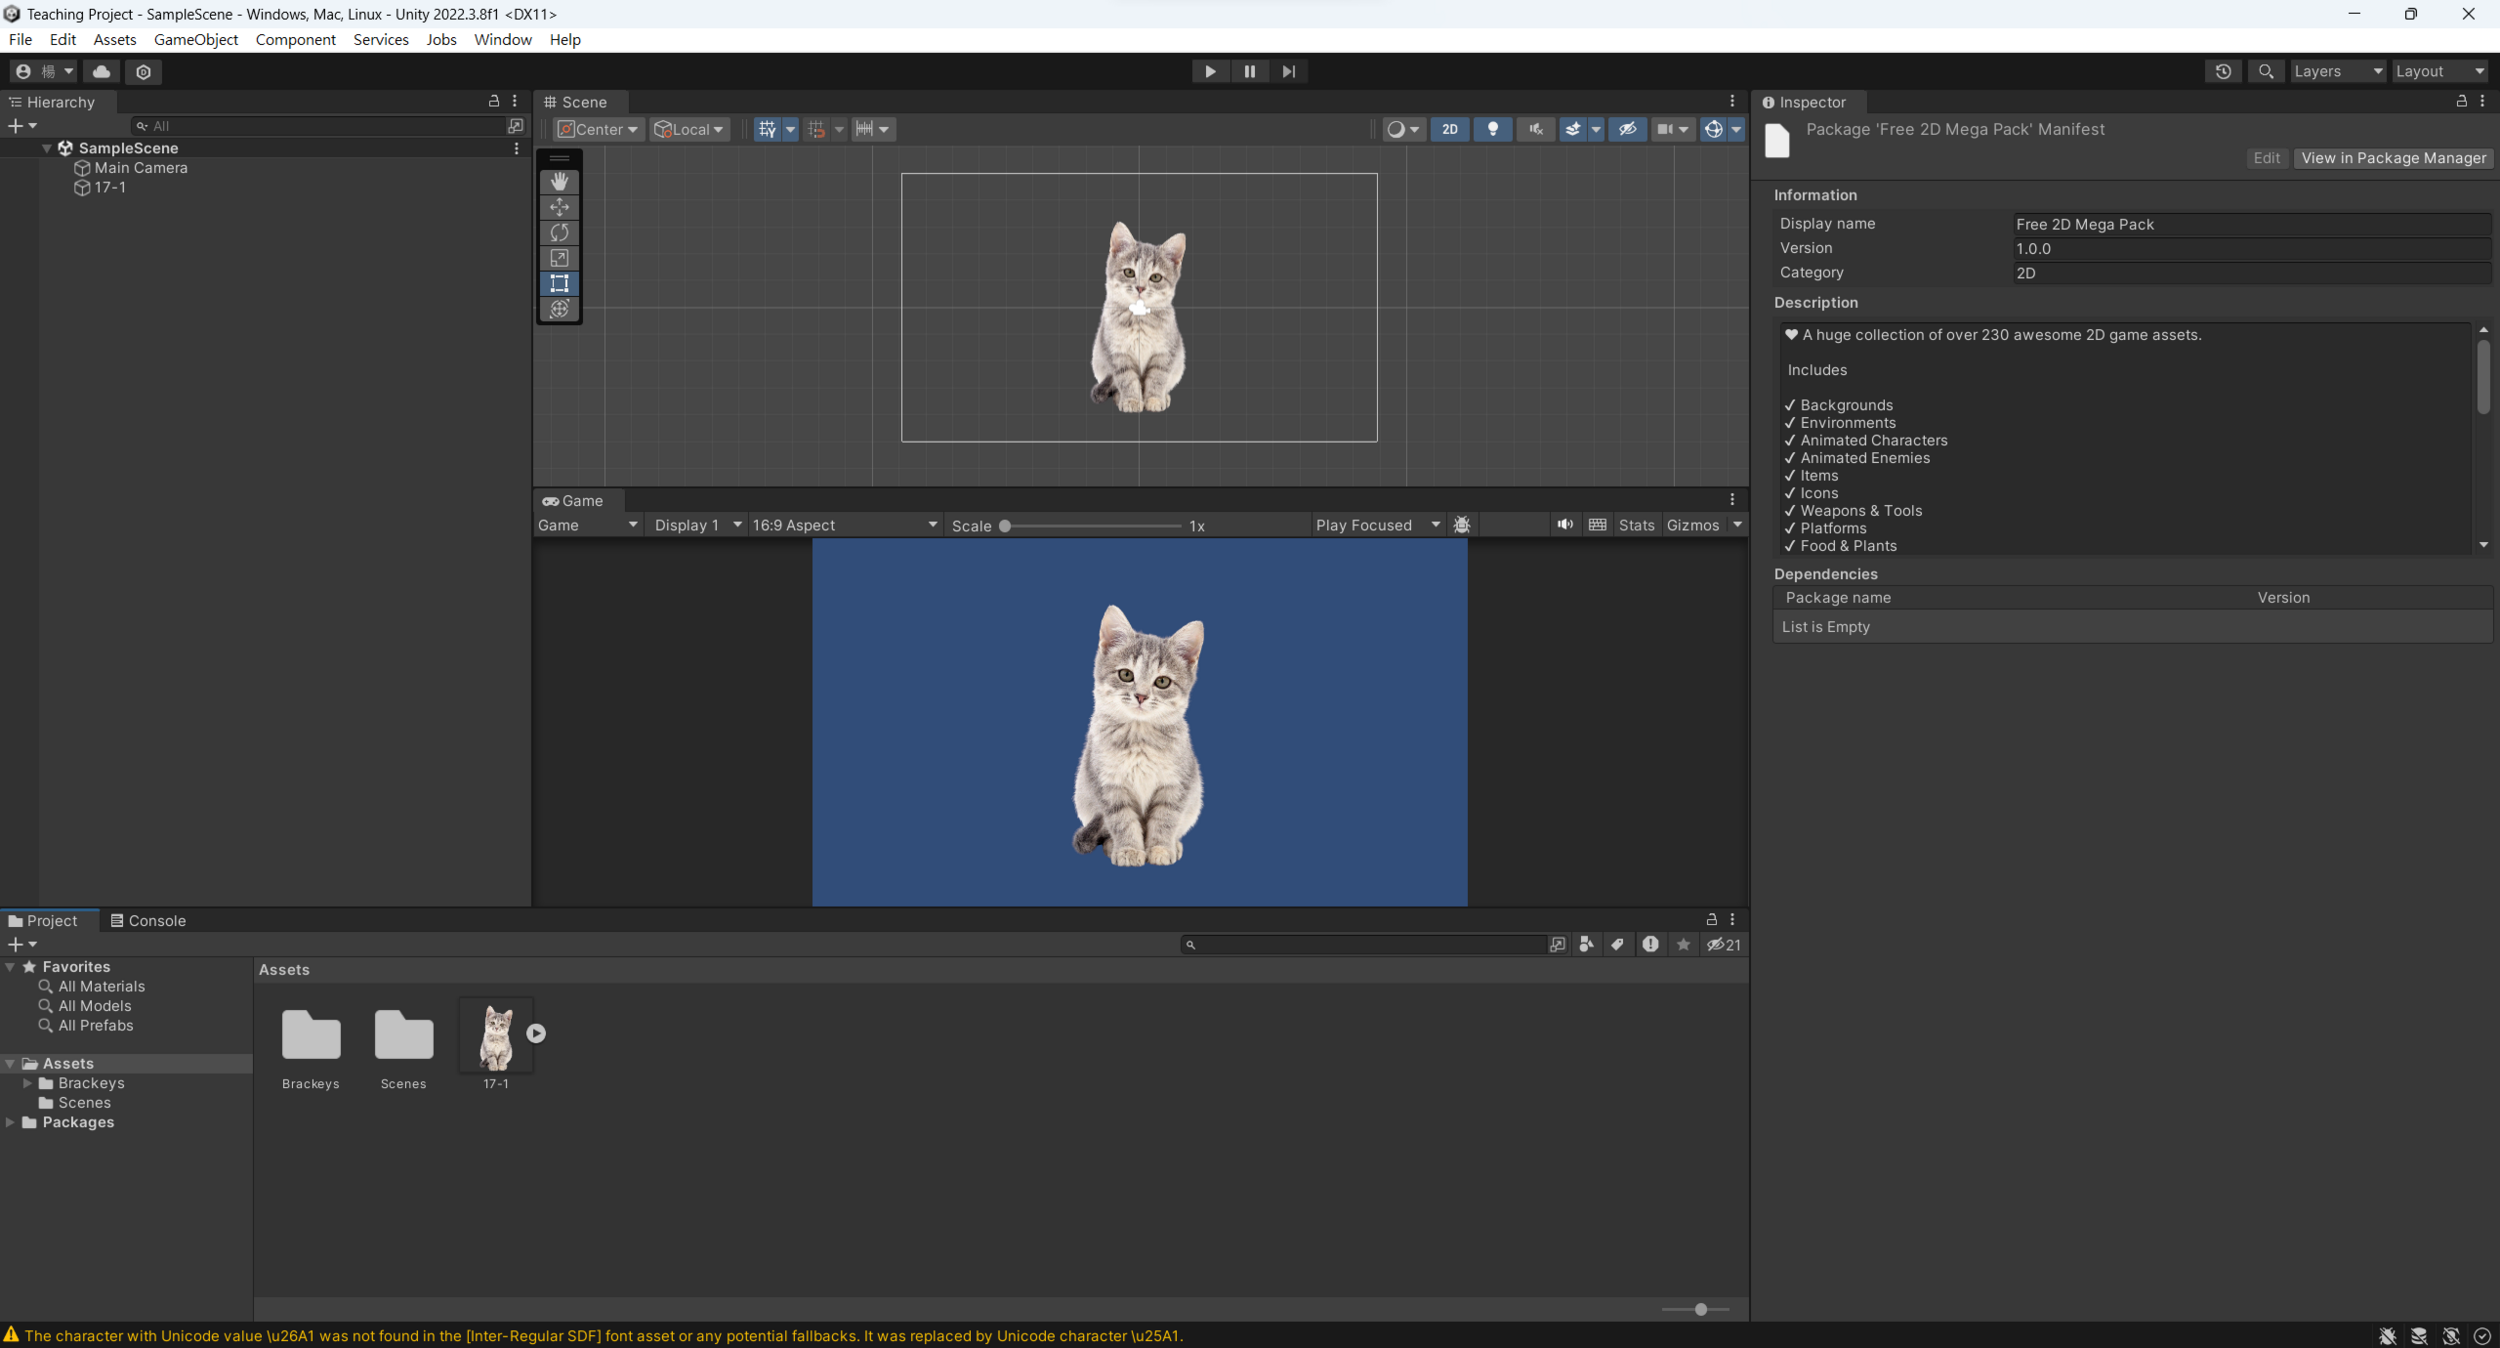Save search as favorite star icon
The height and width of the screenshot is (1348, 2500).
pos(1683,944)
